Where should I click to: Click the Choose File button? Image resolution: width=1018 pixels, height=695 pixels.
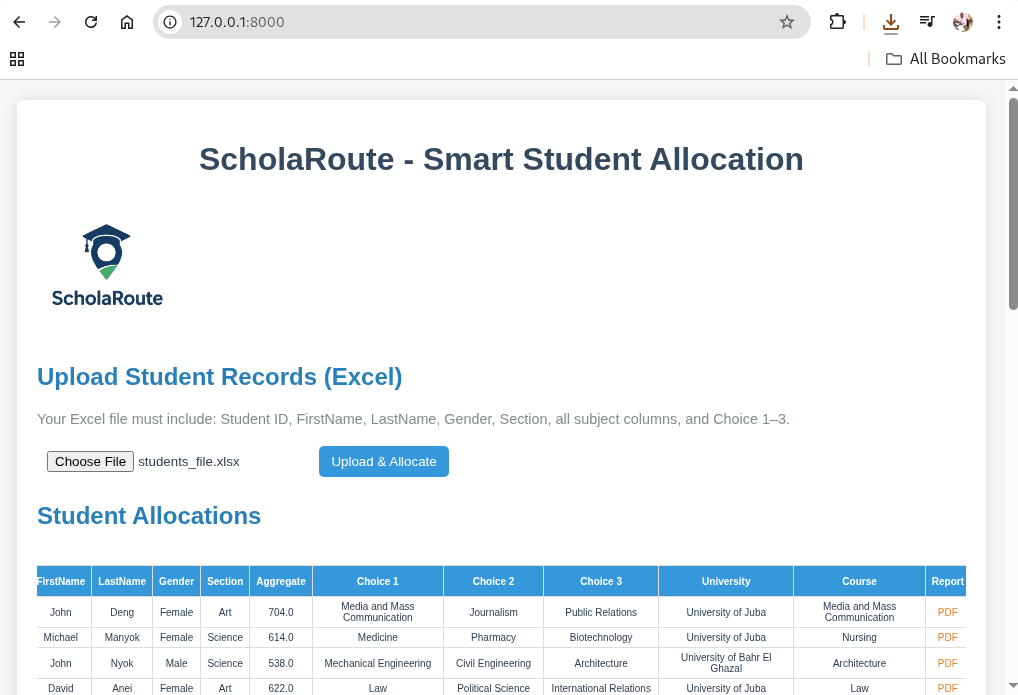(x=90, y=462)
